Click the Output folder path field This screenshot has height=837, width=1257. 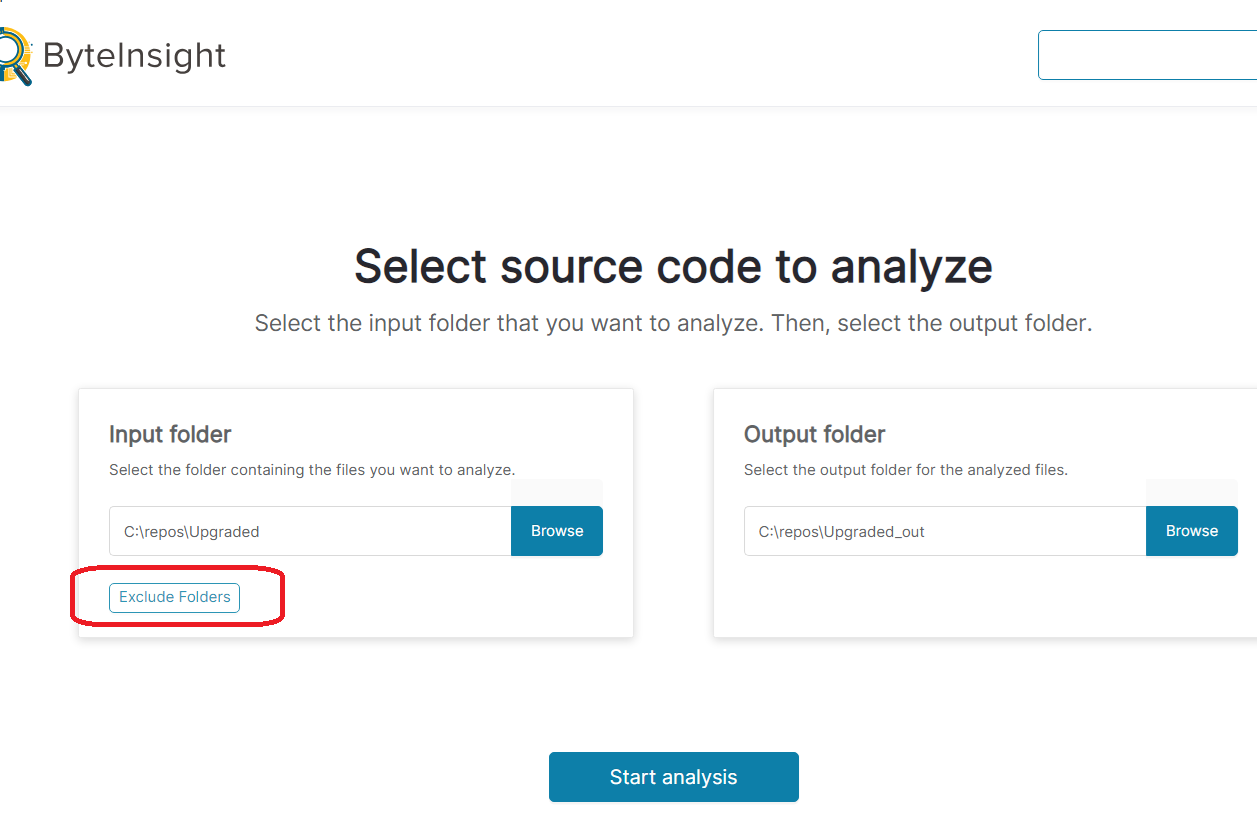point(944,531)
